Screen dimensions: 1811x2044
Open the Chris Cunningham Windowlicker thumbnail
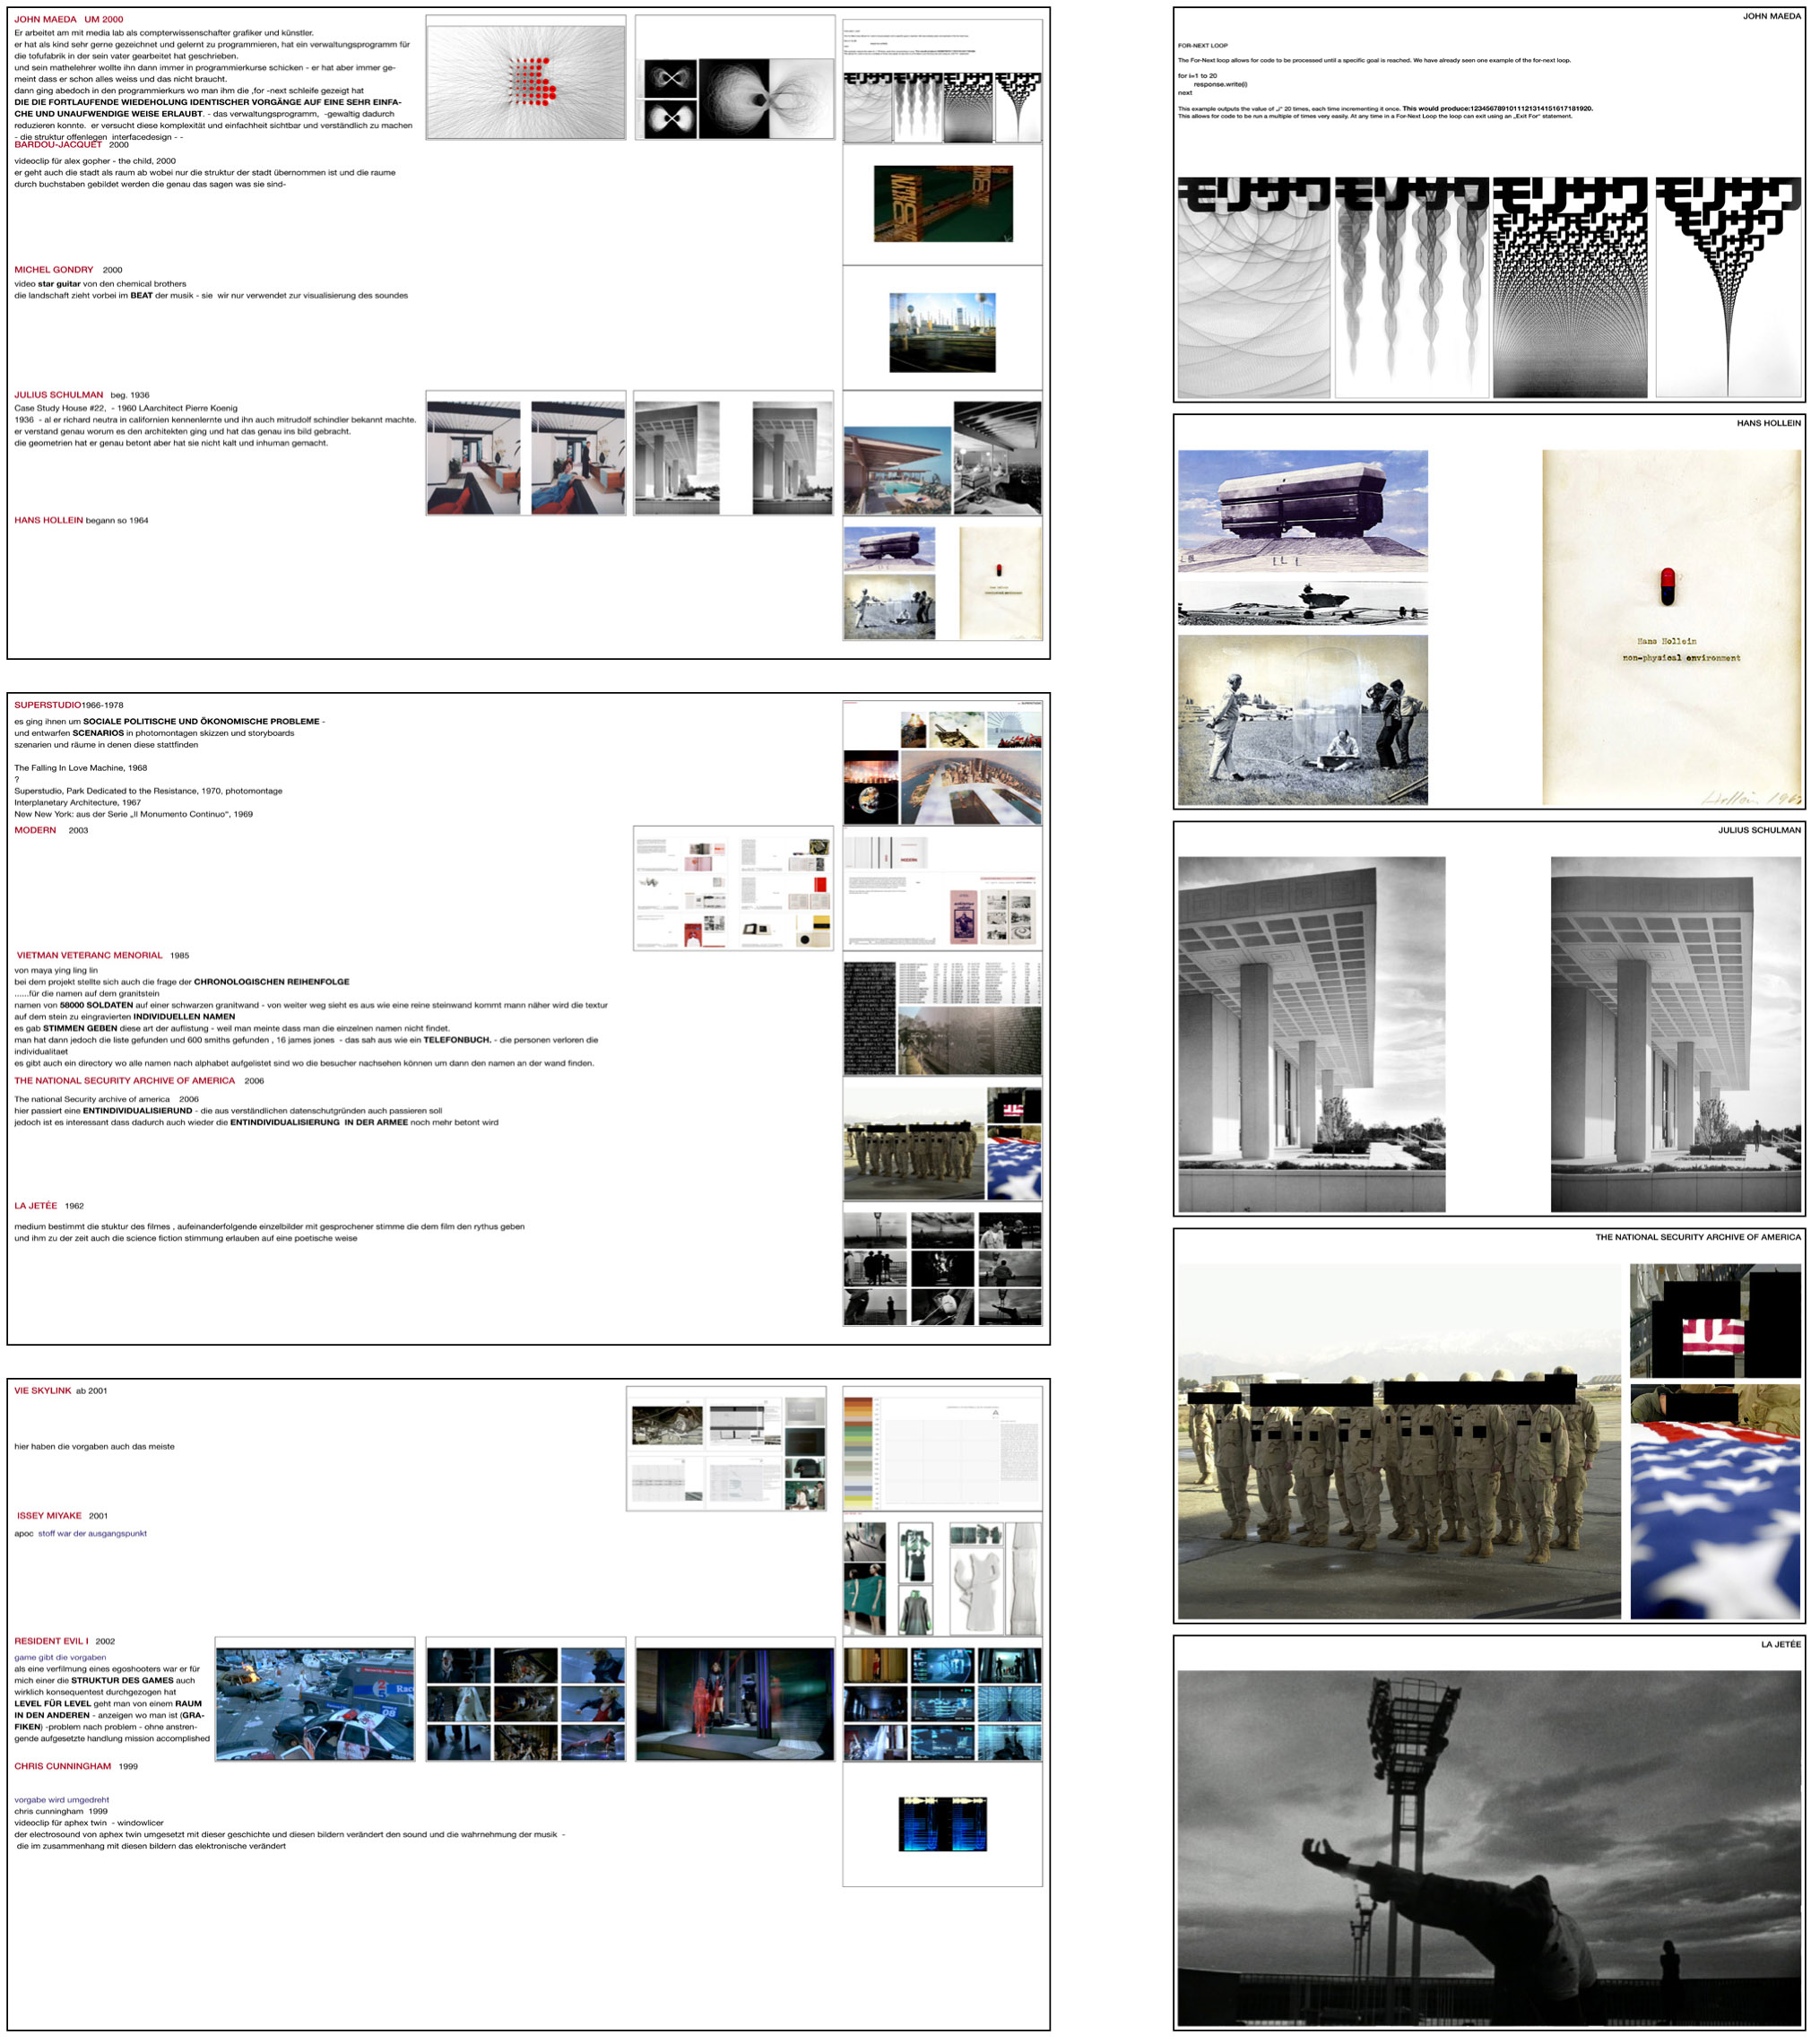pos(943,1823)
